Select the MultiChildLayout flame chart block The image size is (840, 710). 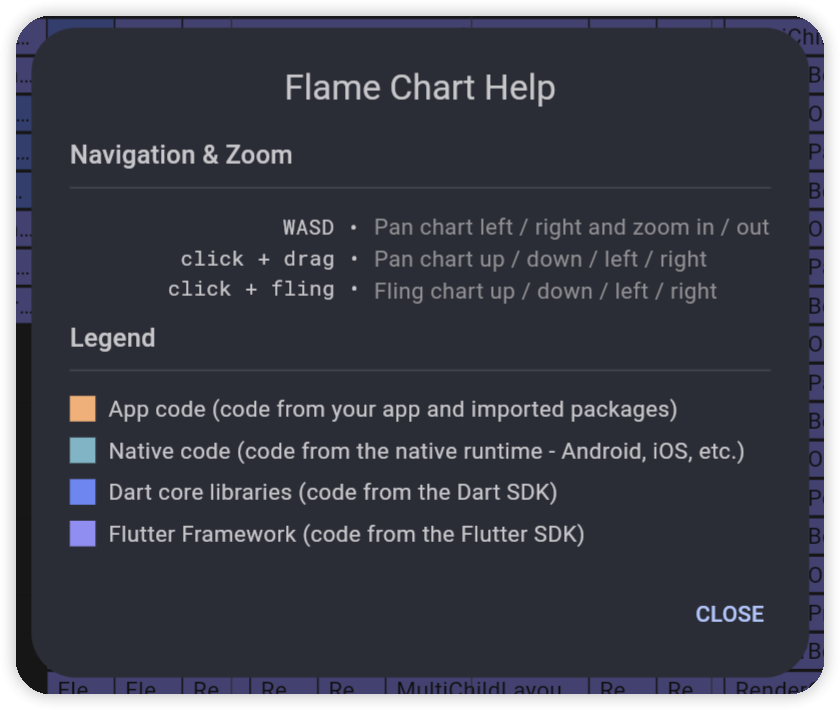(x=487, y=691)
